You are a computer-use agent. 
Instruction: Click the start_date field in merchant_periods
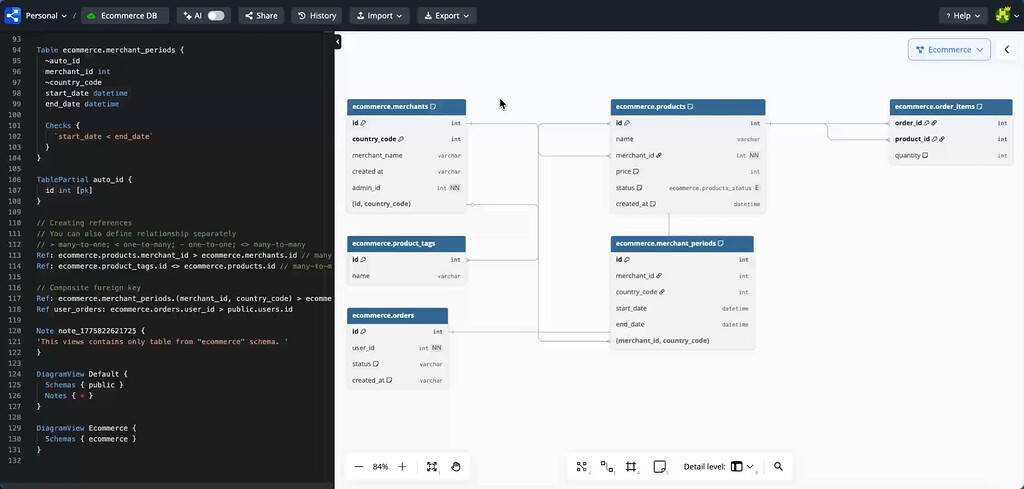[682, 308]
